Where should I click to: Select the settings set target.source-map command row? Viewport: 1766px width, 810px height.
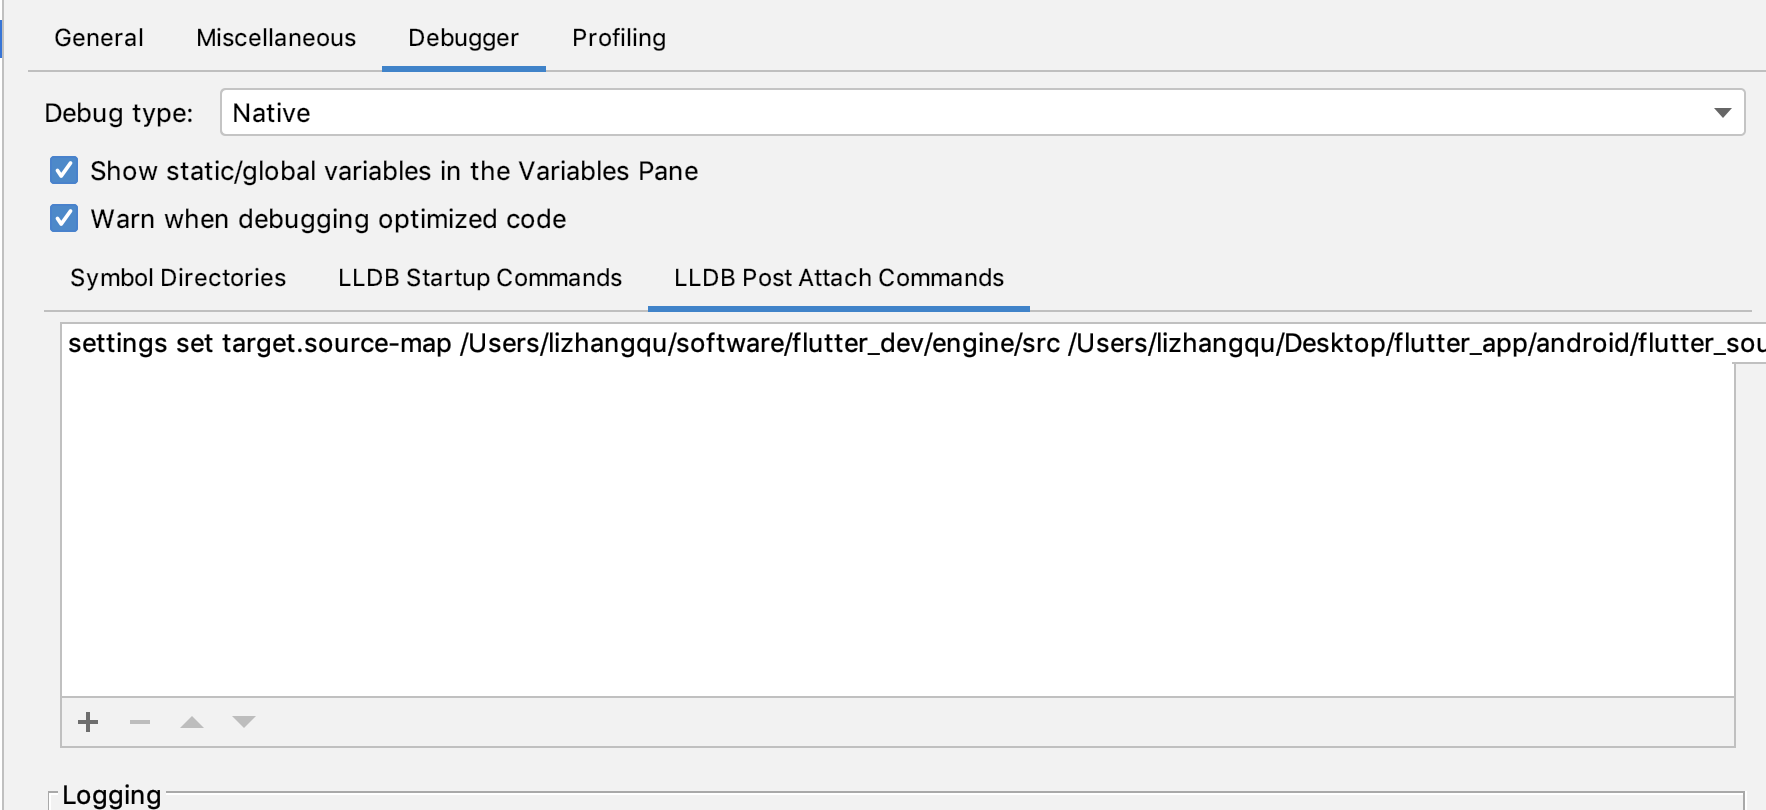(800, 344)
